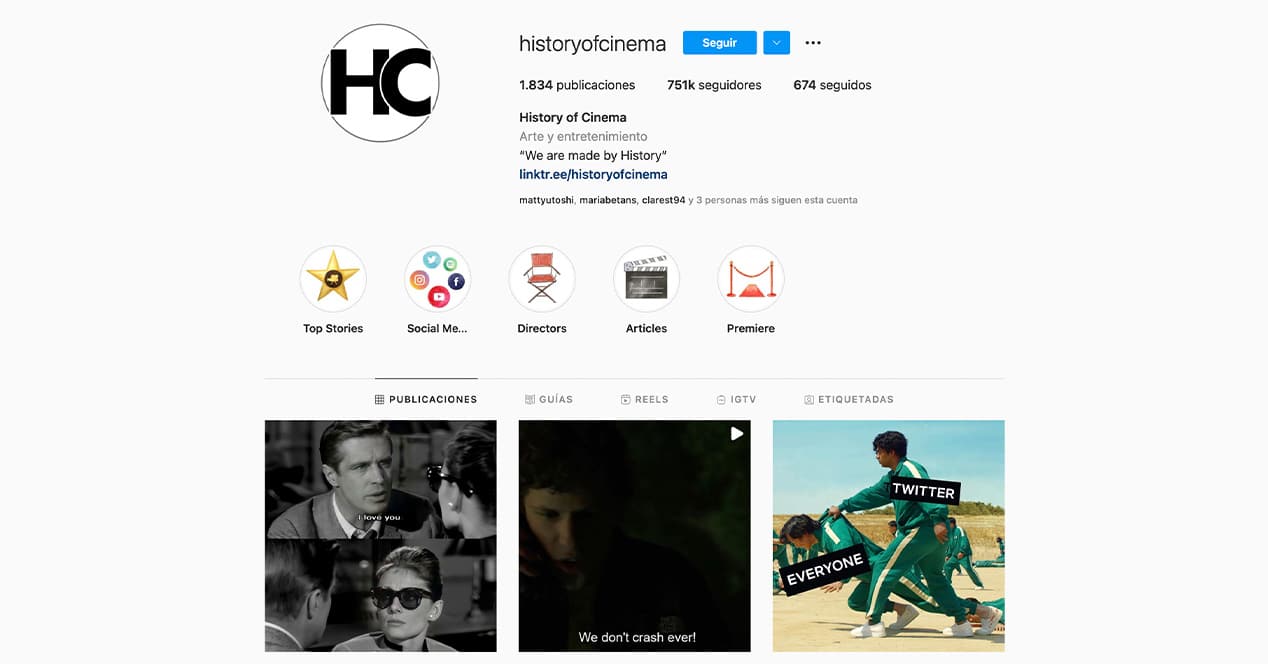This screenshot has height=664, width=1268.
Task: Show the Etiquetadas tab
Action: 849,399
